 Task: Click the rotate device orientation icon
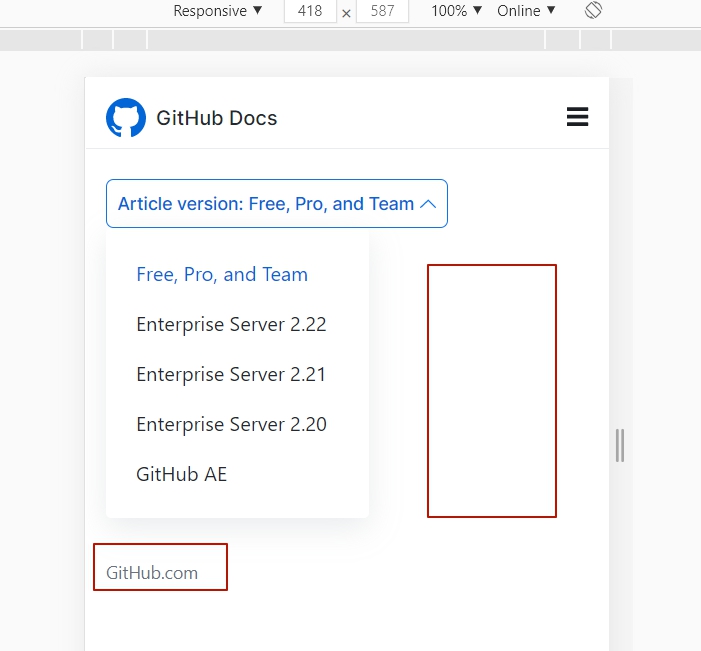click(593, 10)
